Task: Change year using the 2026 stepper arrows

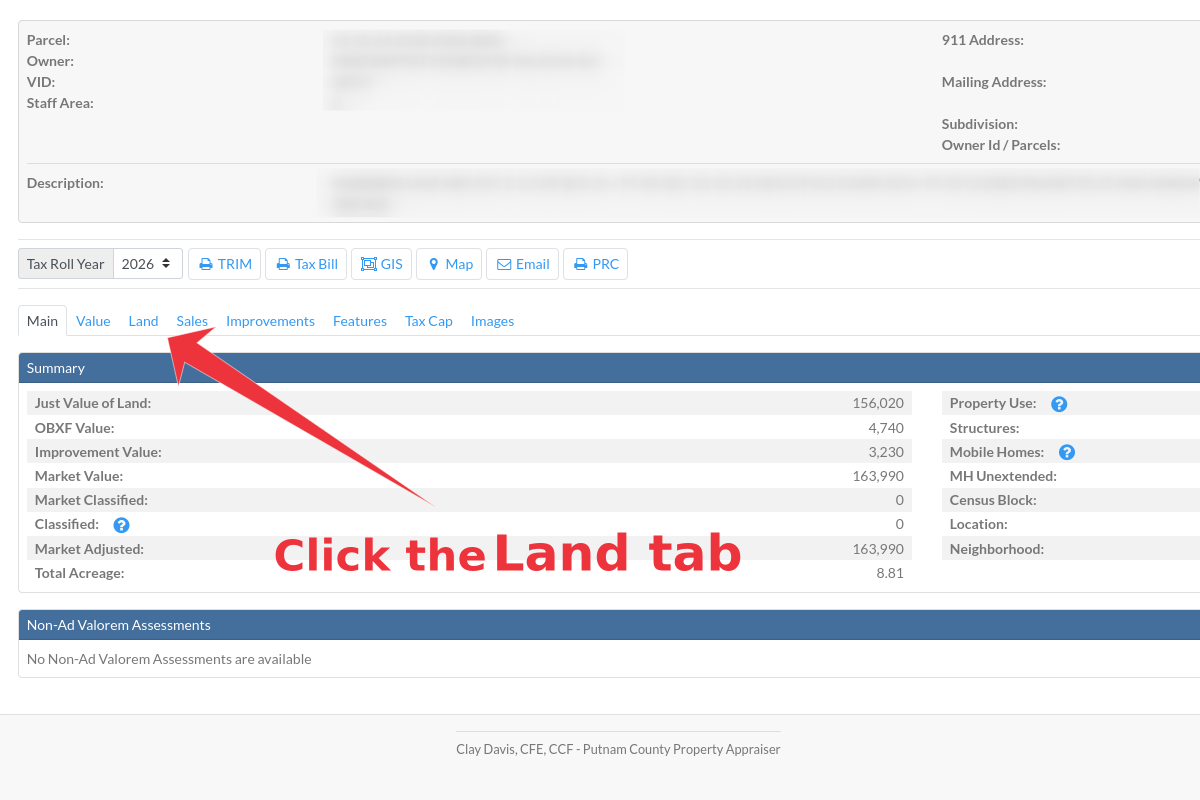Action: [x=165, y=263]
